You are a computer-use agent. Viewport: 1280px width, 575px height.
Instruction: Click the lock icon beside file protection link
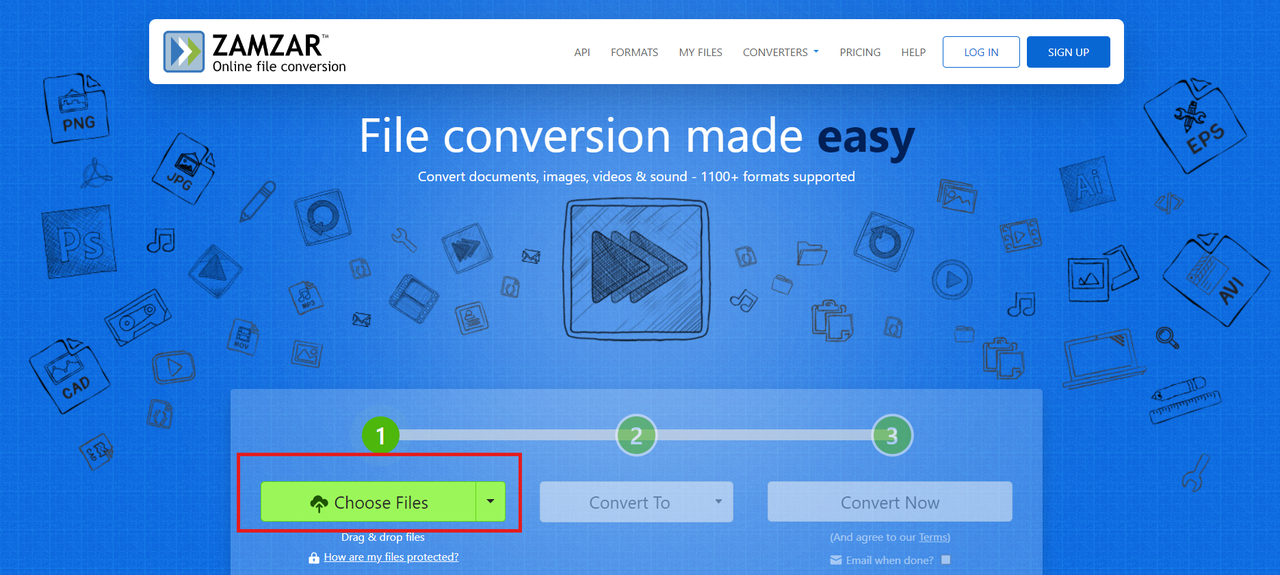coord(315,557)
